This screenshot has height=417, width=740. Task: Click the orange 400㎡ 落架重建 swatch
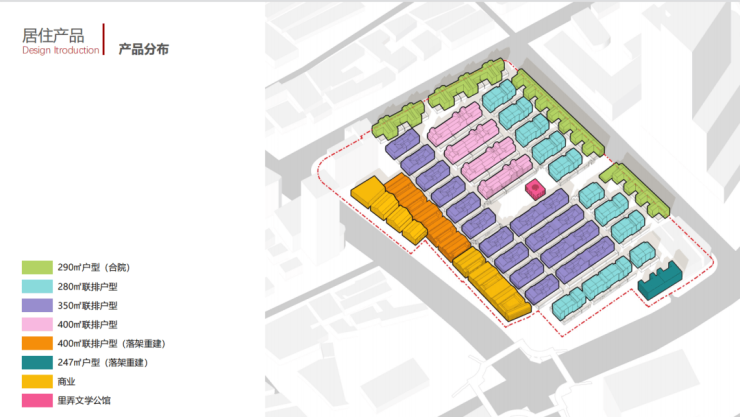click(x=37, y=343)
